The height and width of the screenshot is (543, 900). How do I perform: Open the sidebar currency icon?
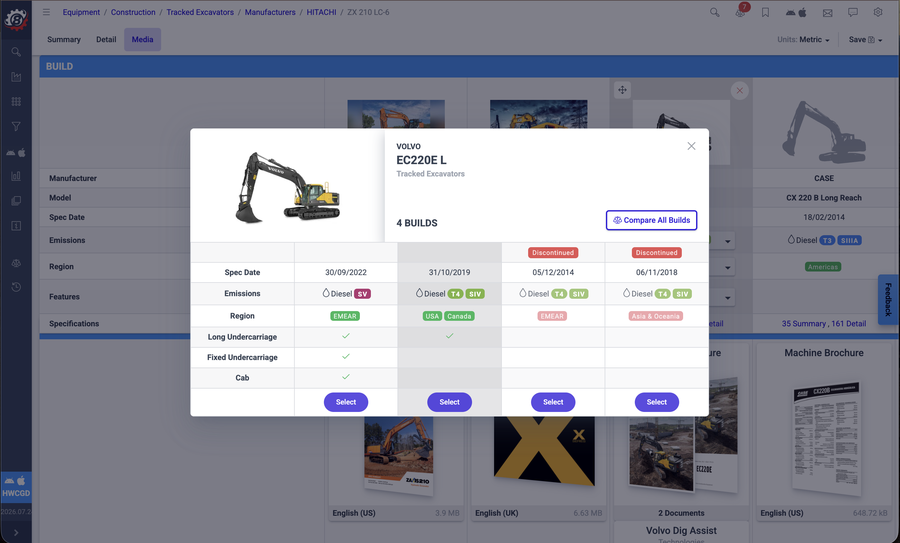(x=16, y=226)
